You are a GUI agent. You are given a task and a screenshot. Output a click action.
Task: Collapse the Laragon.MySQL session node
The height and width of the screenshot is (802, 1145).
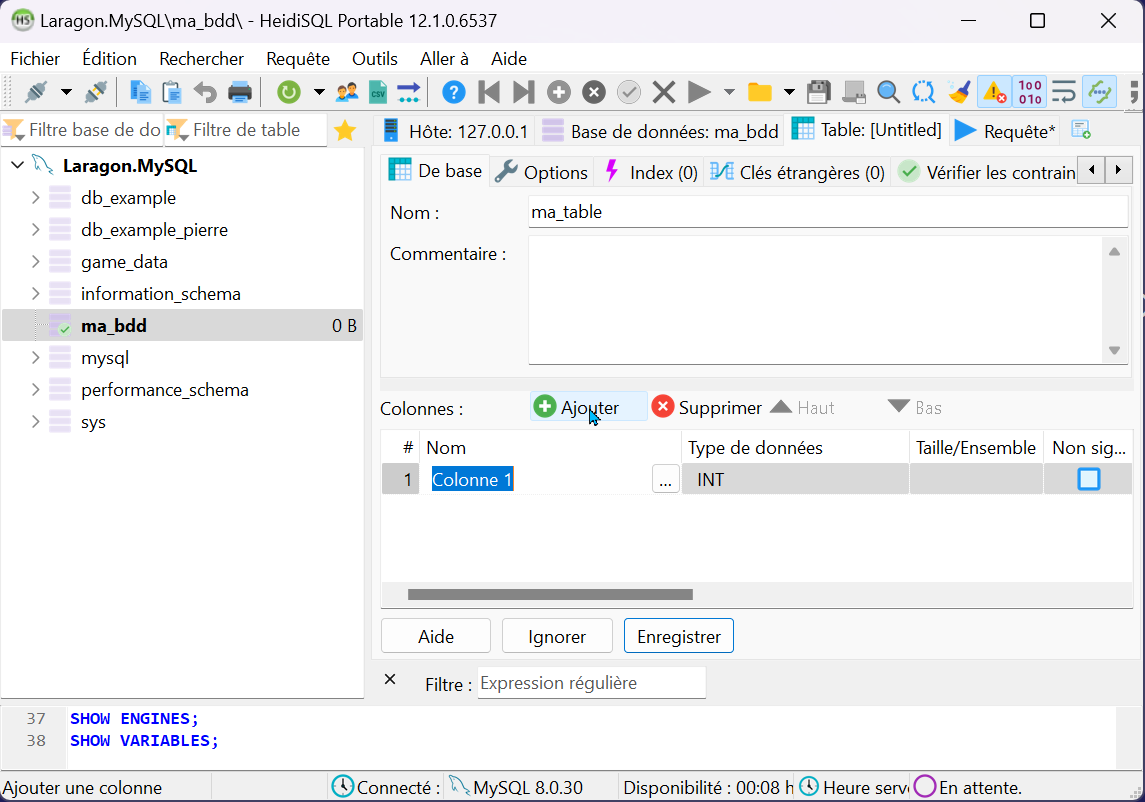tap(17, 165)
